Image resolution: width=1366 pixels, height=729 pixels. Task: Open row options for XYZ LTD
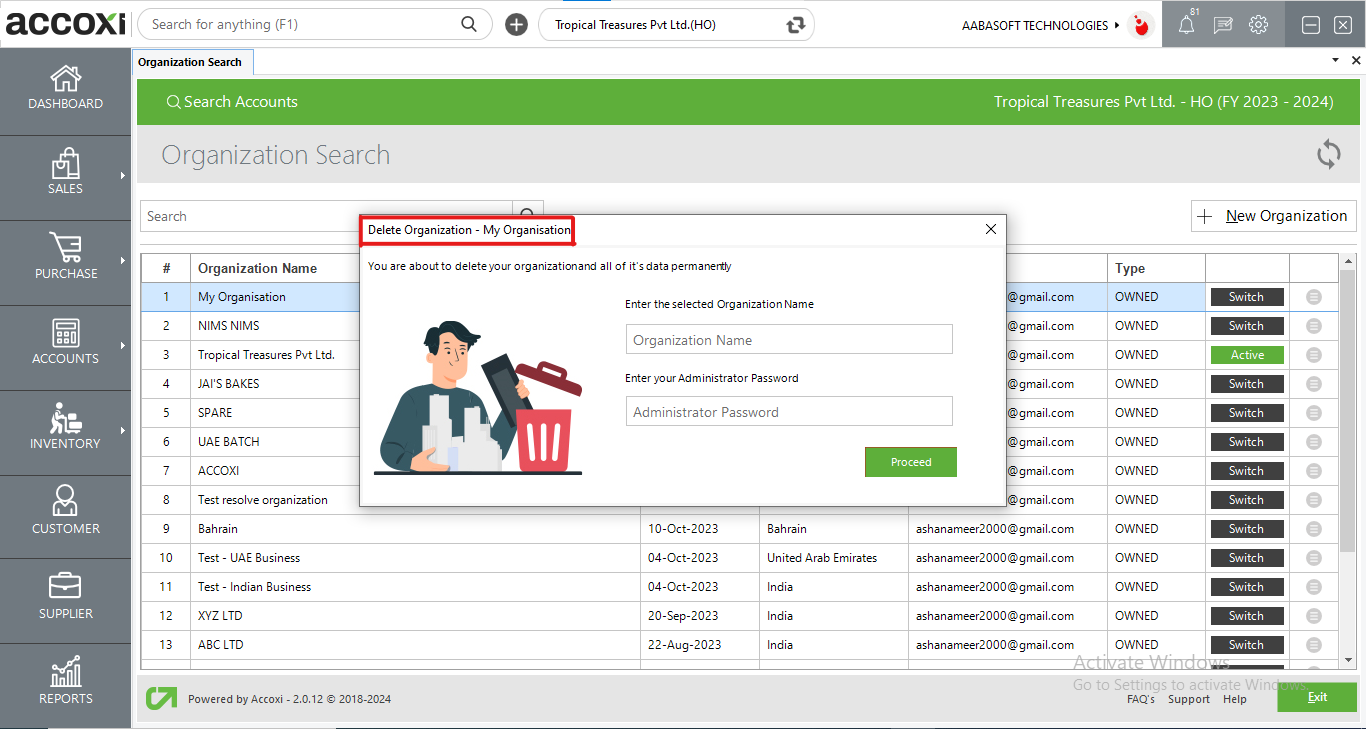[1314, 616]
